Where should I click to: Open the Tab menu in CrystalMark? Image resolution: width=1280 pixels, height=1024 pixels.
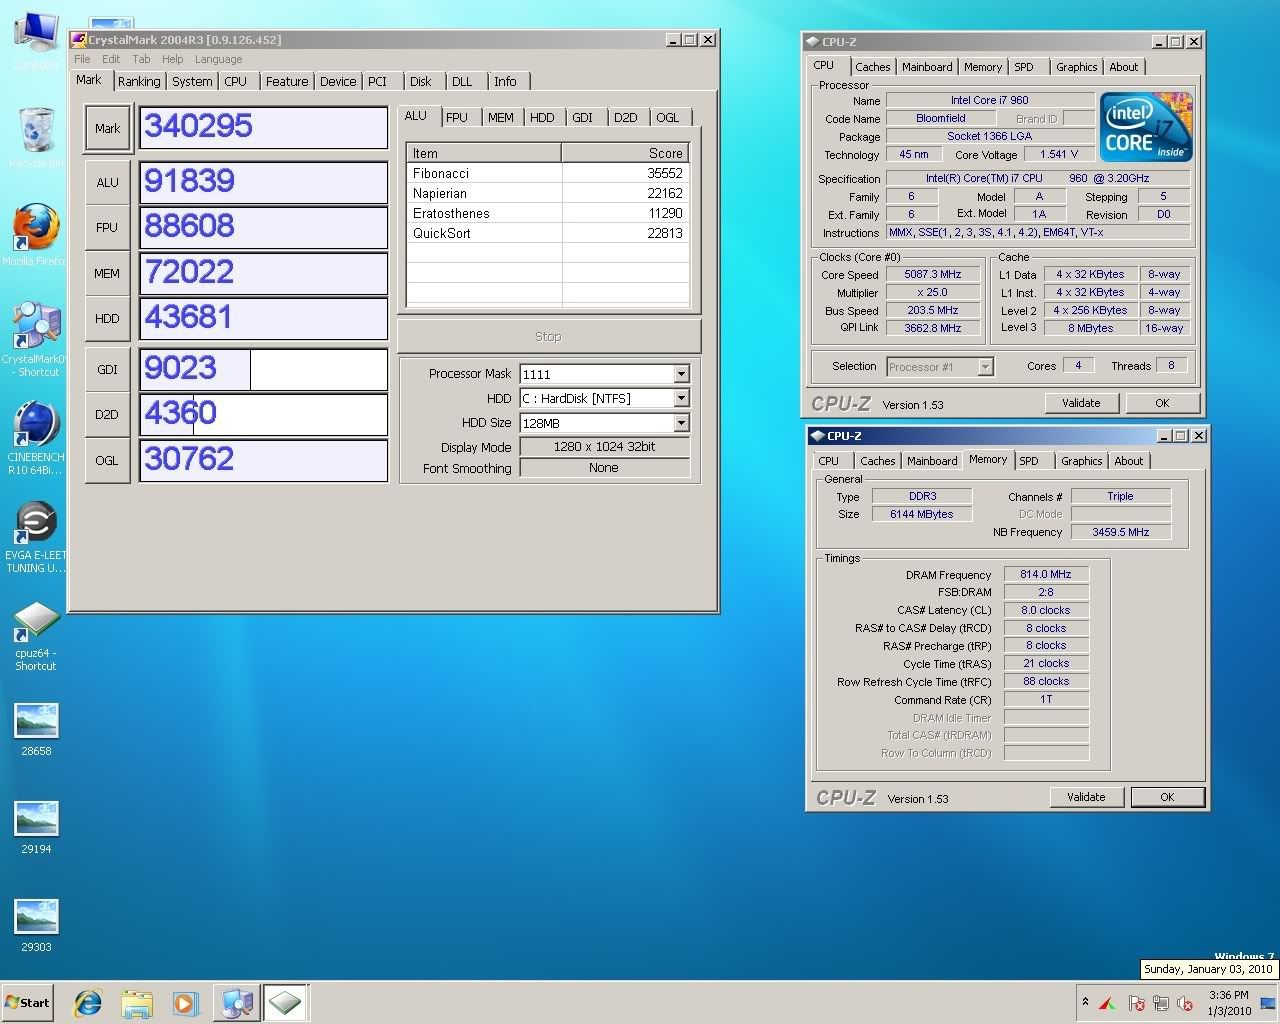point(142,59)
